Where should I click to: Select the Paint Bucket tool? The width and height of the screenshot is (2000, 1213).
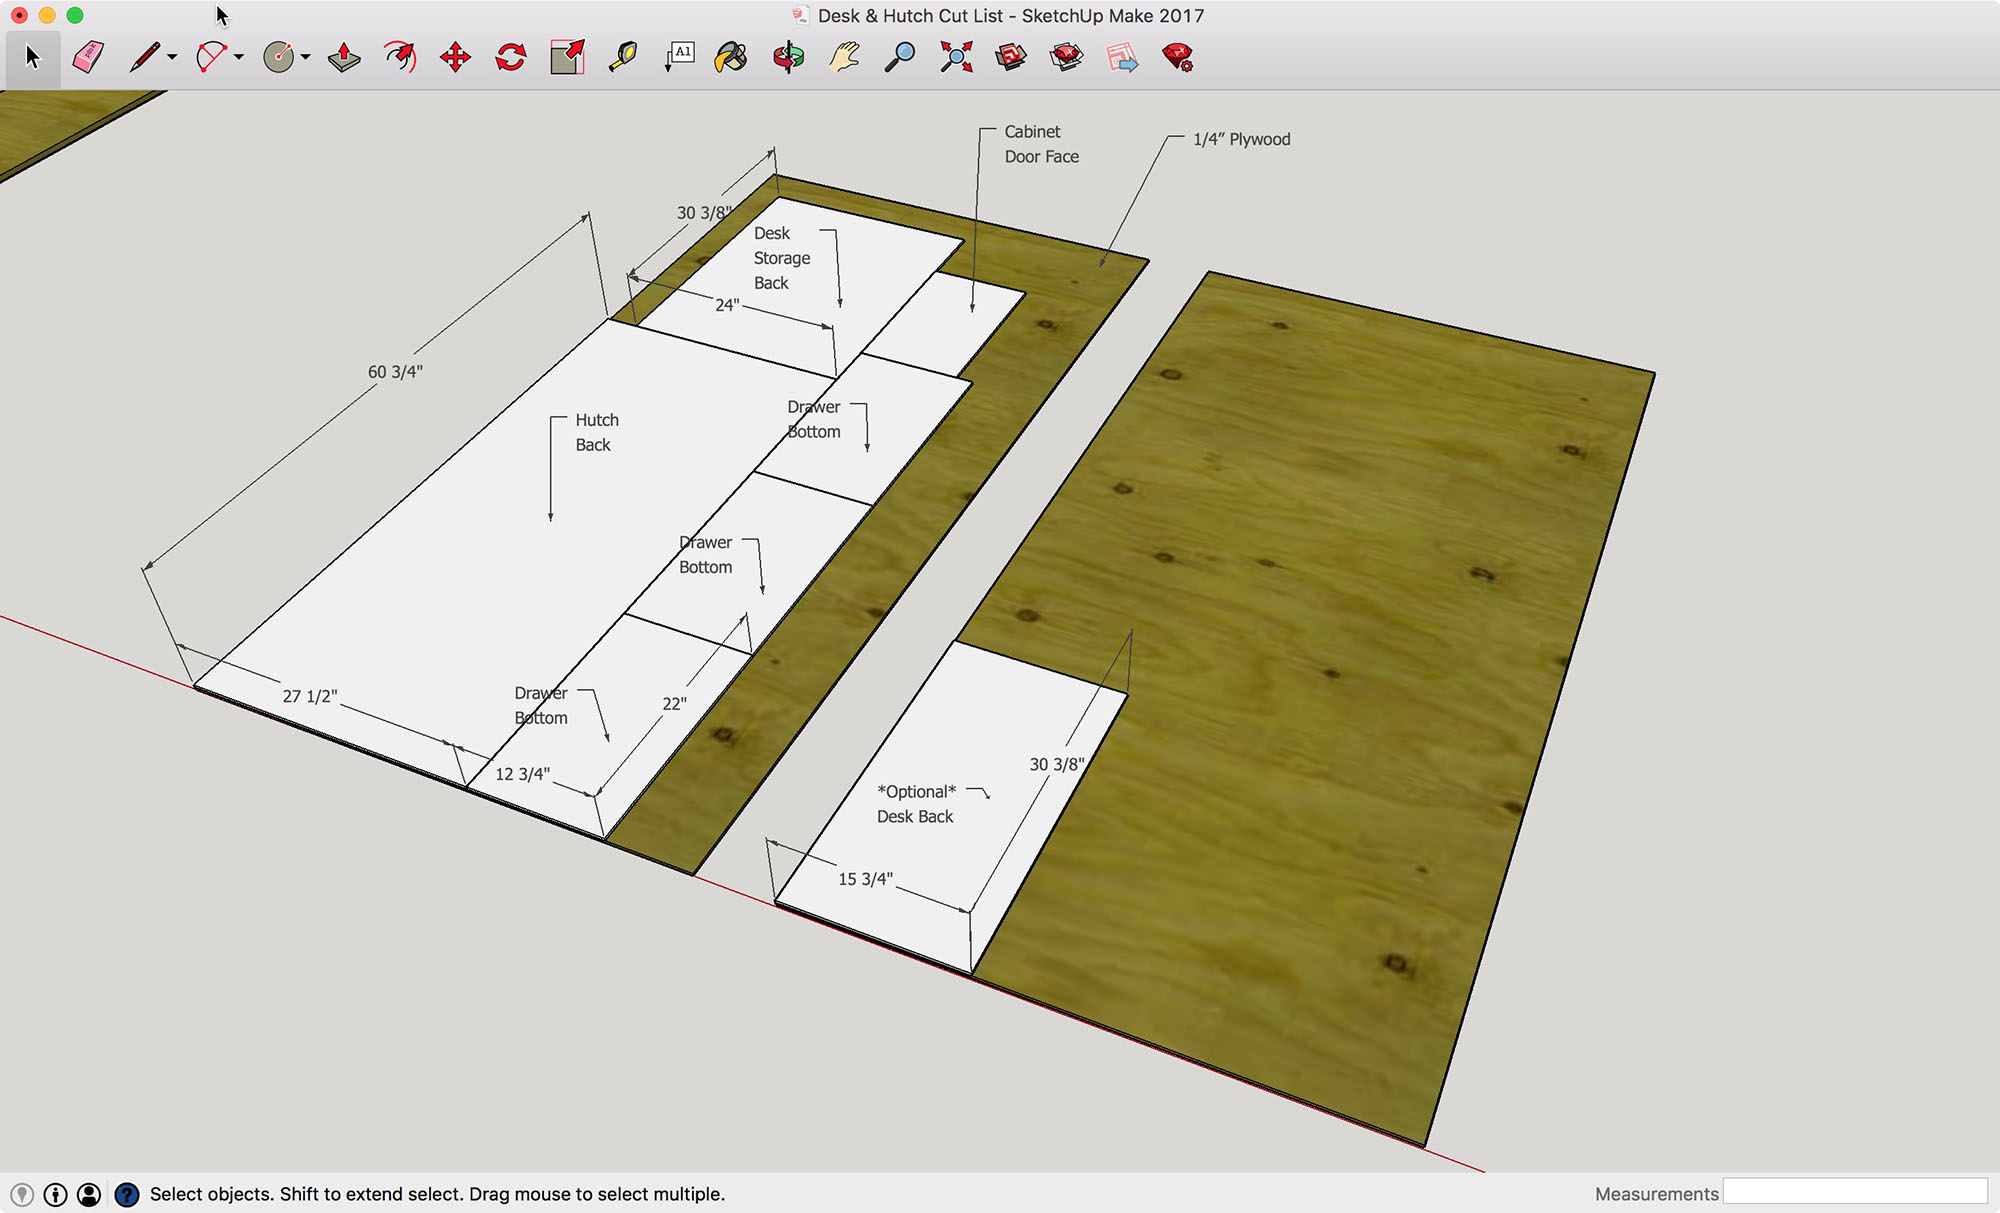coord(731,56)
